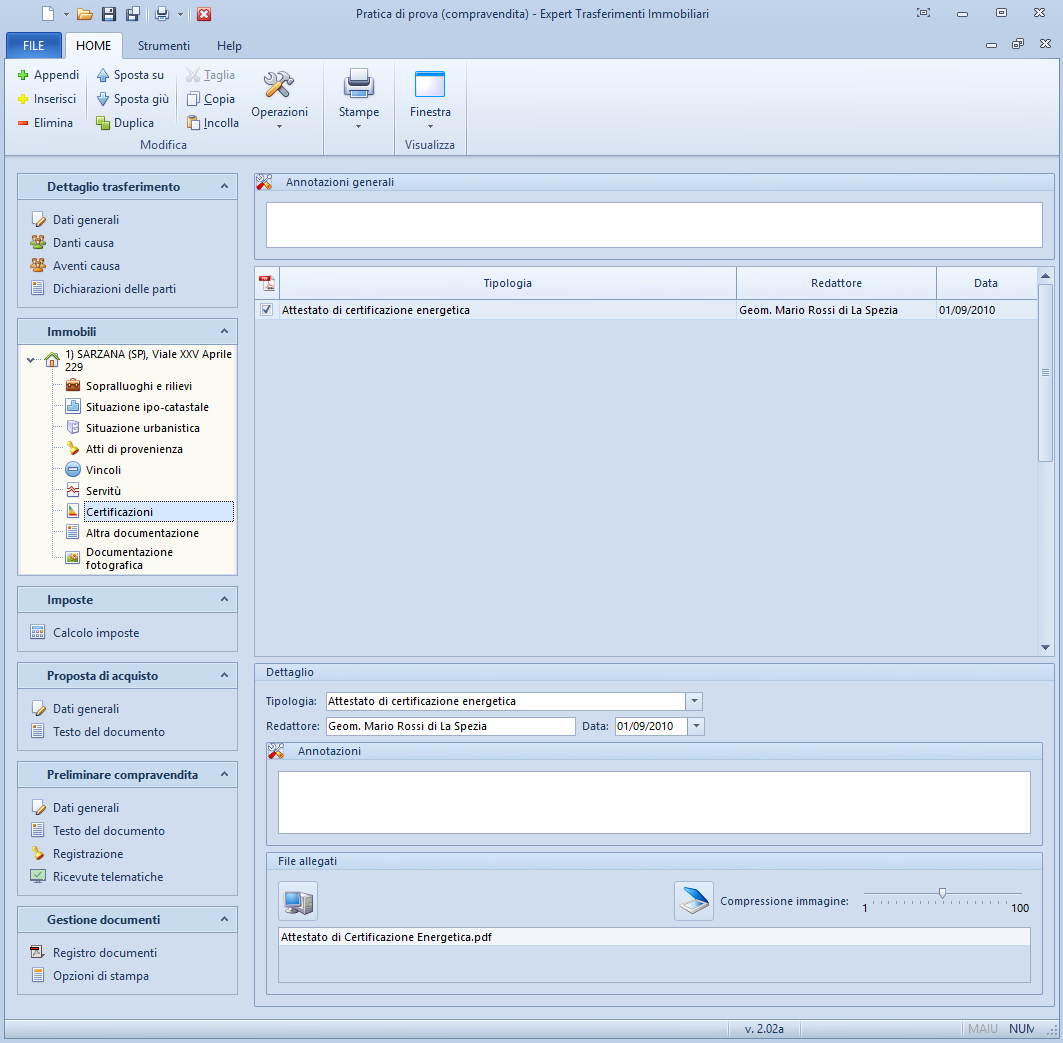The height and width of the screenshot is (1043, 1063).
Task: Click the scanner icon in File allegati
Action: click(x=693, y=901)
